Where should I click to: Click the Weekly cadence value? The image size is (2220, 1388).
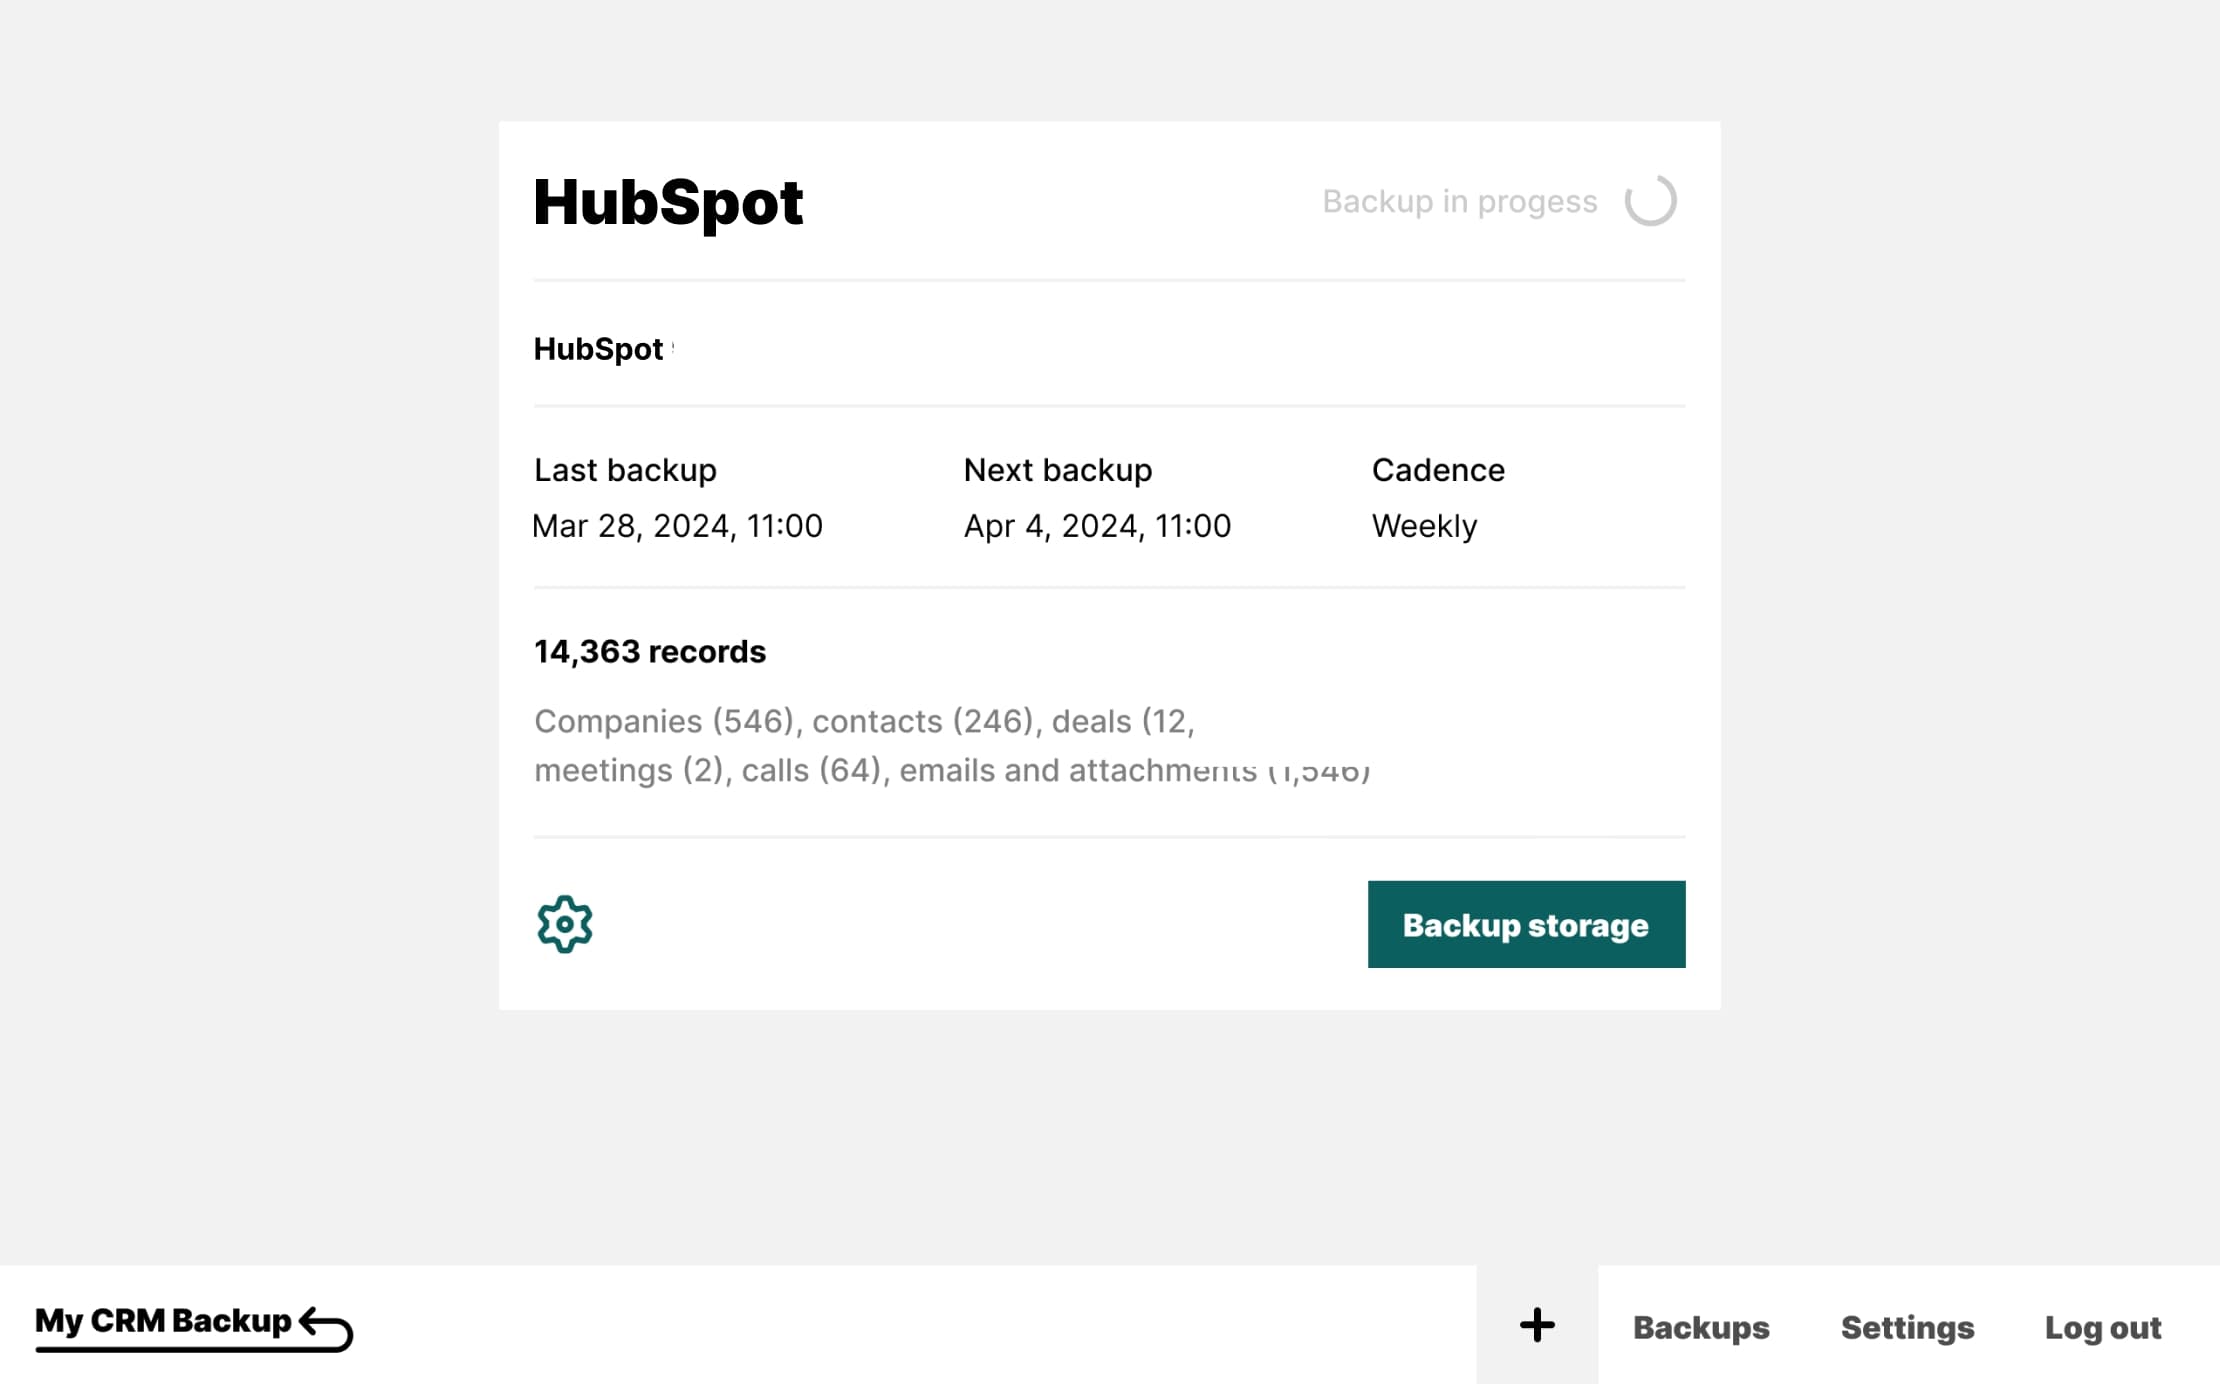(x=1424, y=526)
